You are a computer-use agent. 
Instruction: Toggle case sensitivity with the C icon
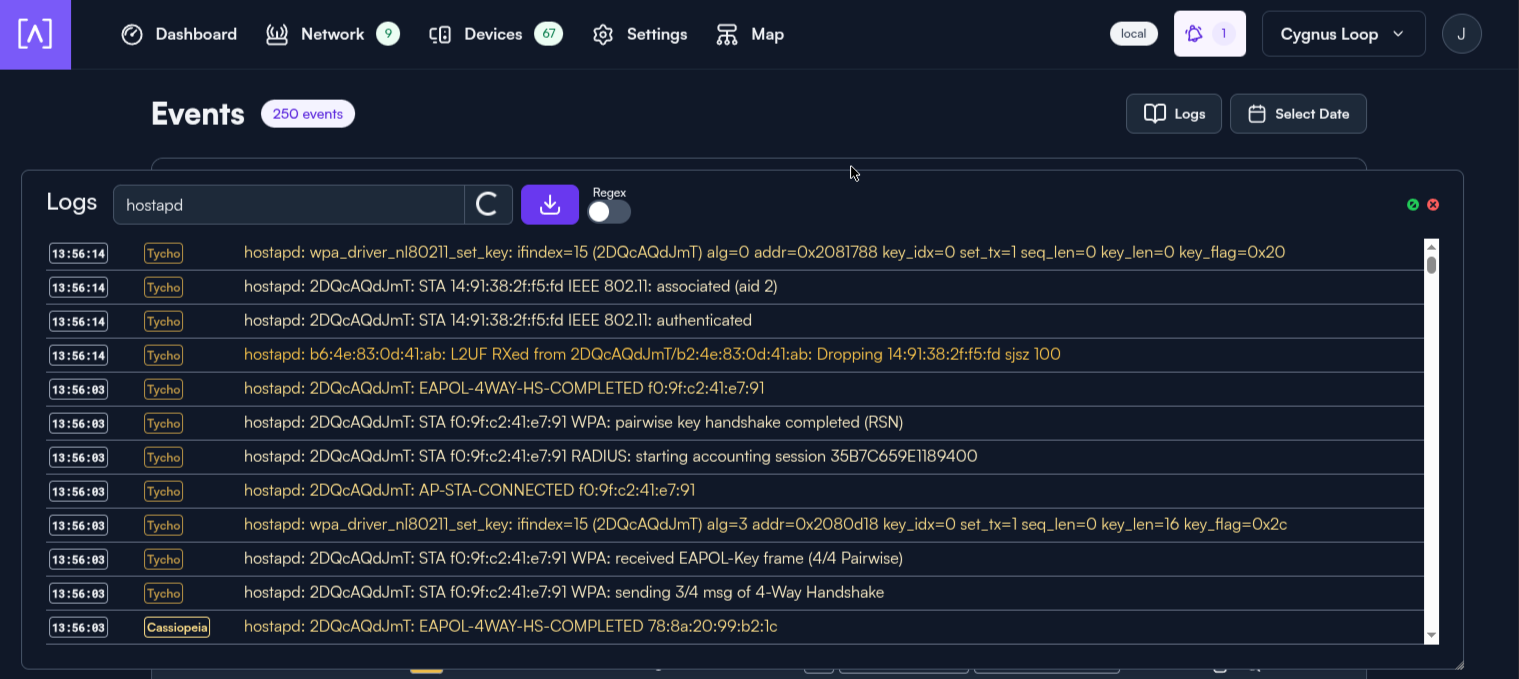tap(487, 204)
